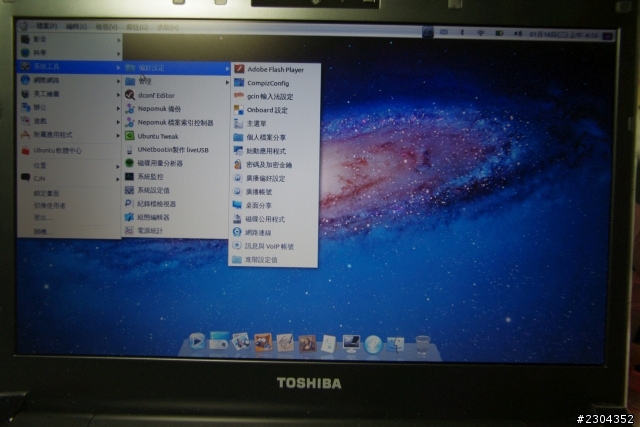
Task: Choose 登出... from the main menu
Action: tap(43, 218)
